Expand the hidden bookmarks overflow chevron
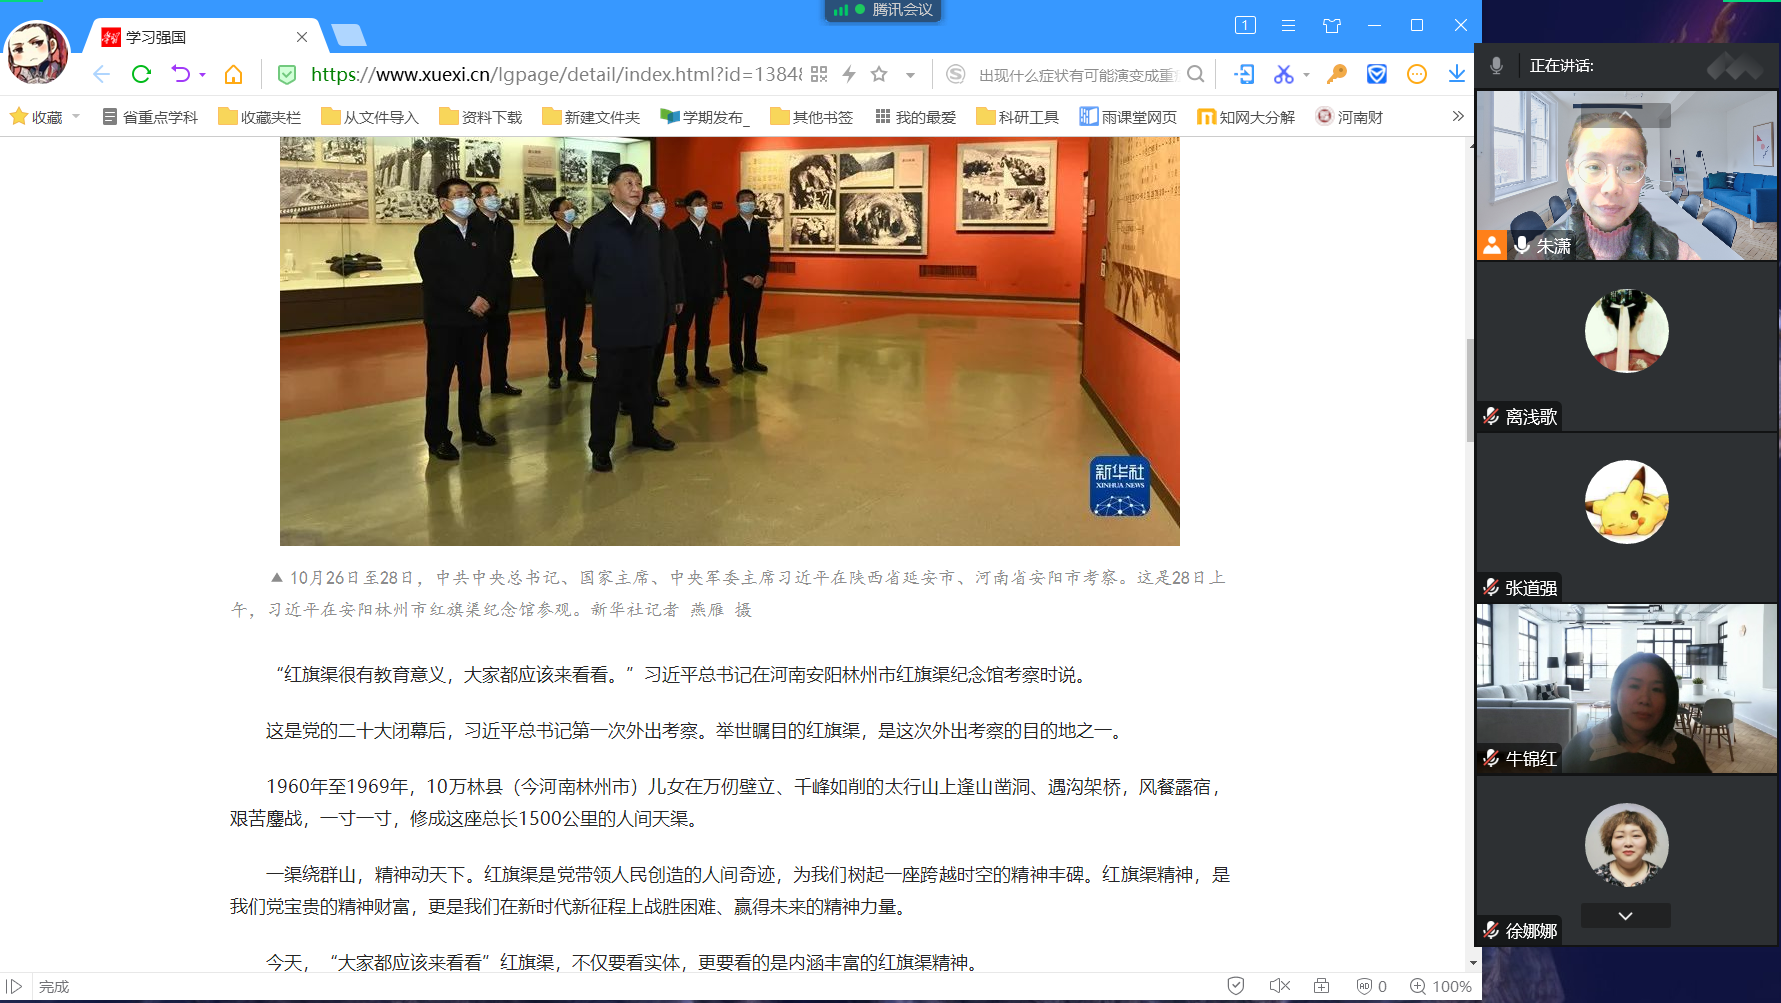 pyautogui.click(x=1458, y=117)
